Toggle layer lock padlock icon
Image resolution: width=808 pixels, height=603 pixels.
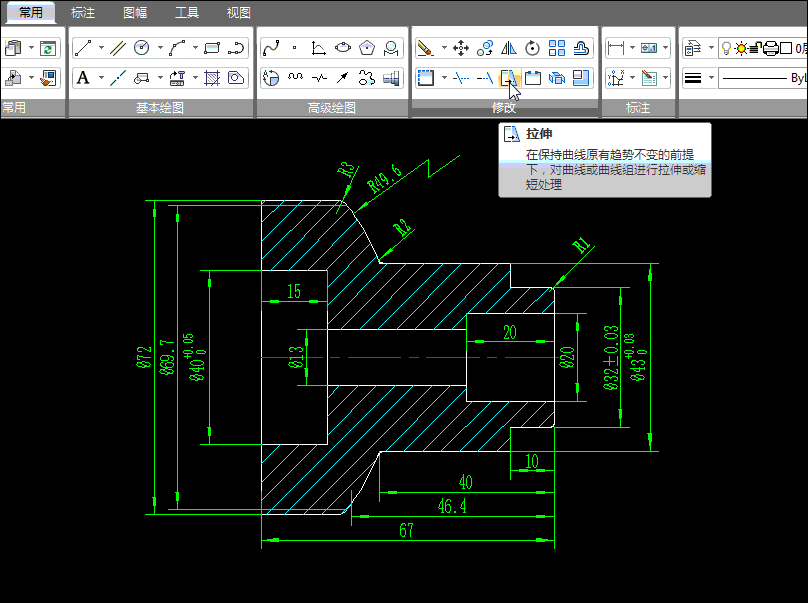pyautogui.click(x=755, y=48)
